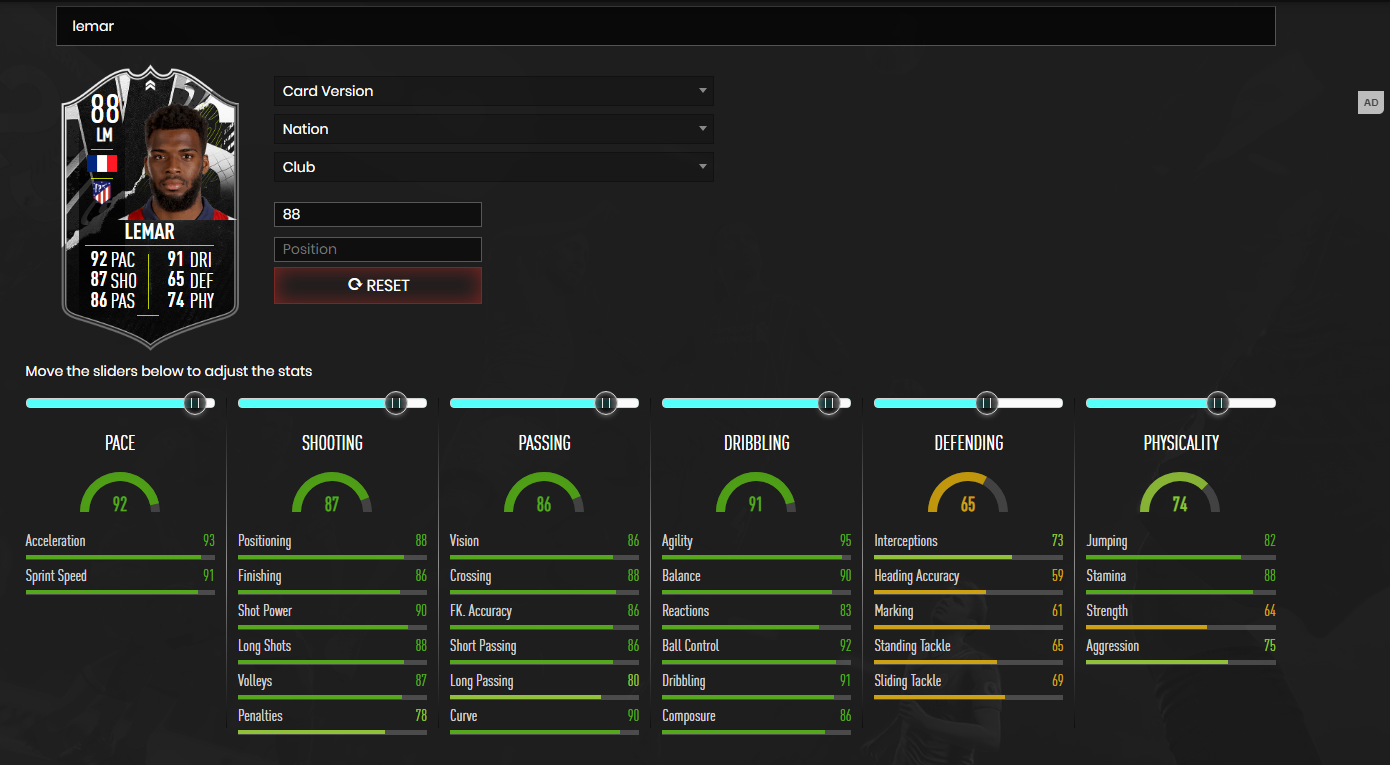
Task: Click the Long Shots stat label
Action: pos(265,646)
